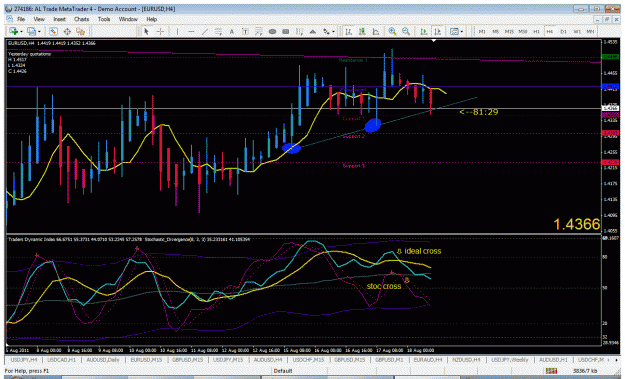Toggle Chart Shift icon
Screen dimensions: 625x379
coord(437,31)
